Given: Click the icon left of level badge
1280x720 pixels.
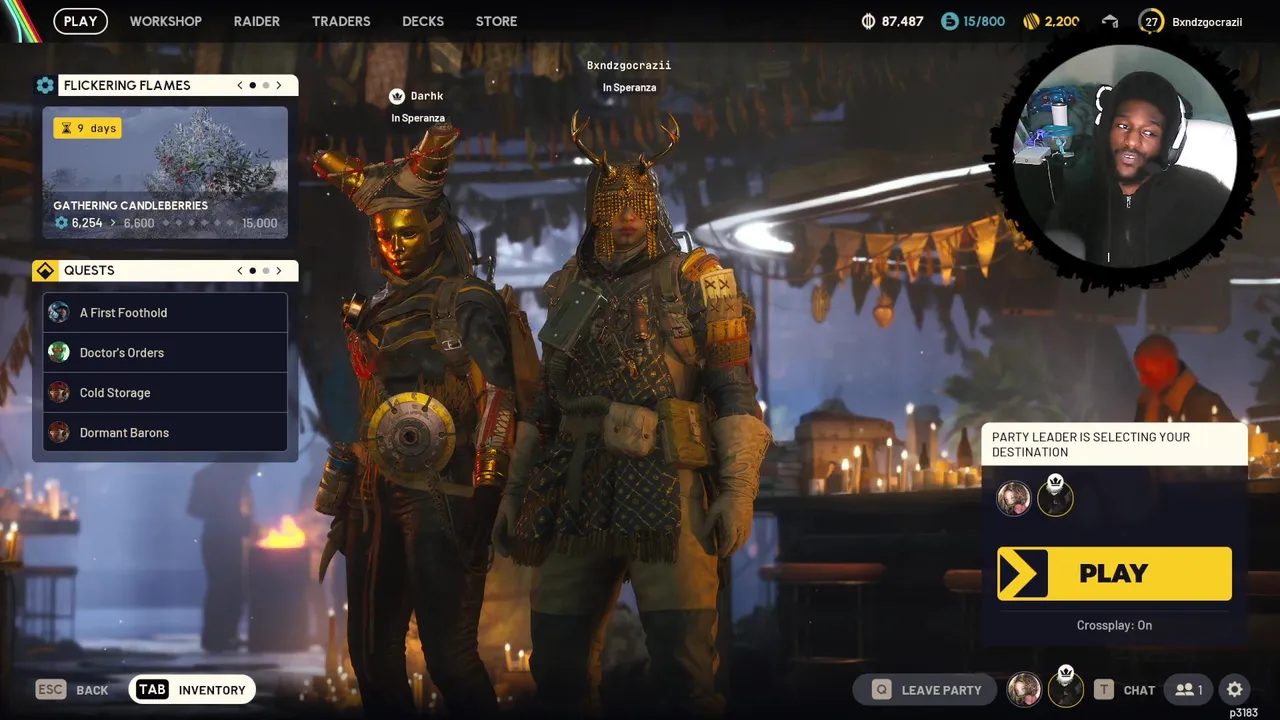Looking at the screenshot, I should (x=1110, y=21).
